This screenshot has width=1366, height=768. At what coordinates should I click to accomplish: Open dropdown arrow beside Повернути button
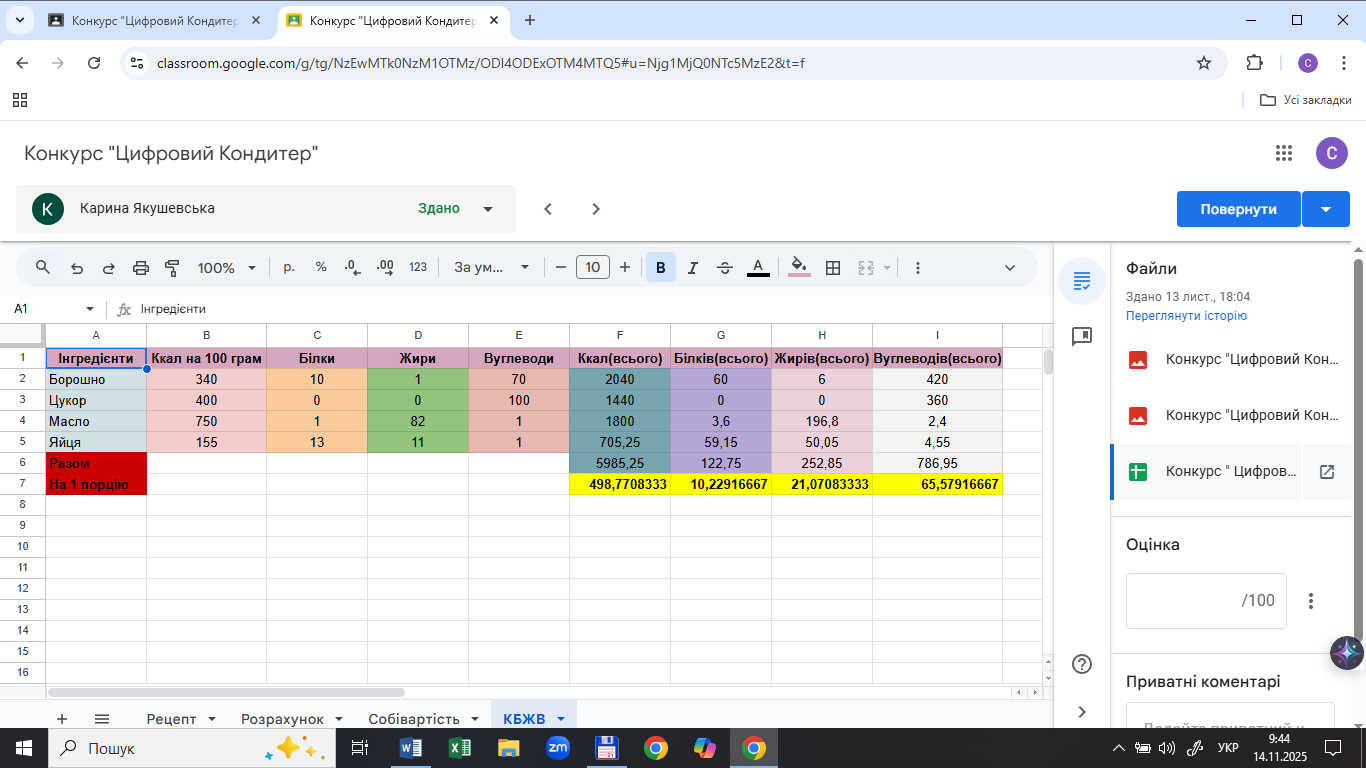[x=1326, y=209]
